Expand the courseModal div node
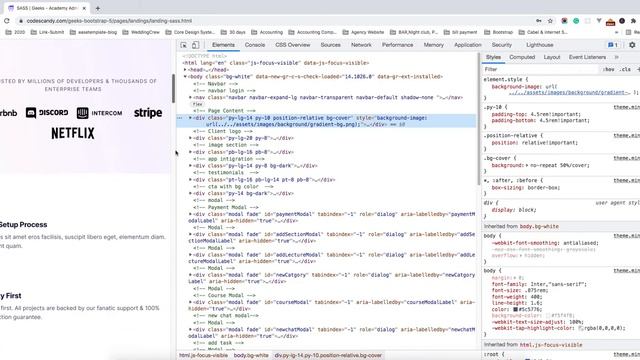Viewport: 640px width, 360px height. 191,302
